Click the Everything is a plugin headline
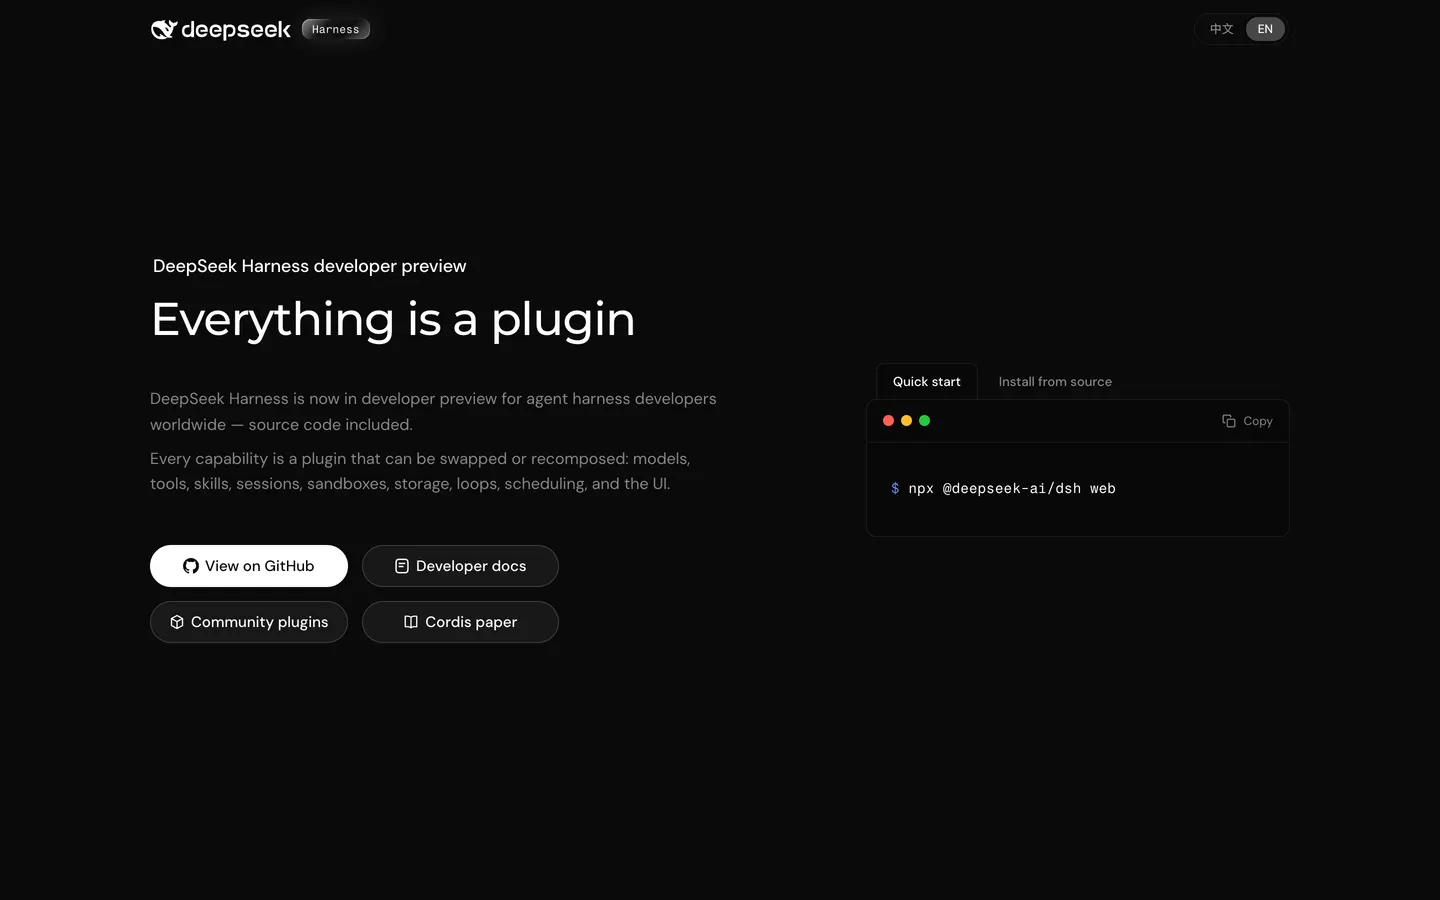 [x=393, y=320]
